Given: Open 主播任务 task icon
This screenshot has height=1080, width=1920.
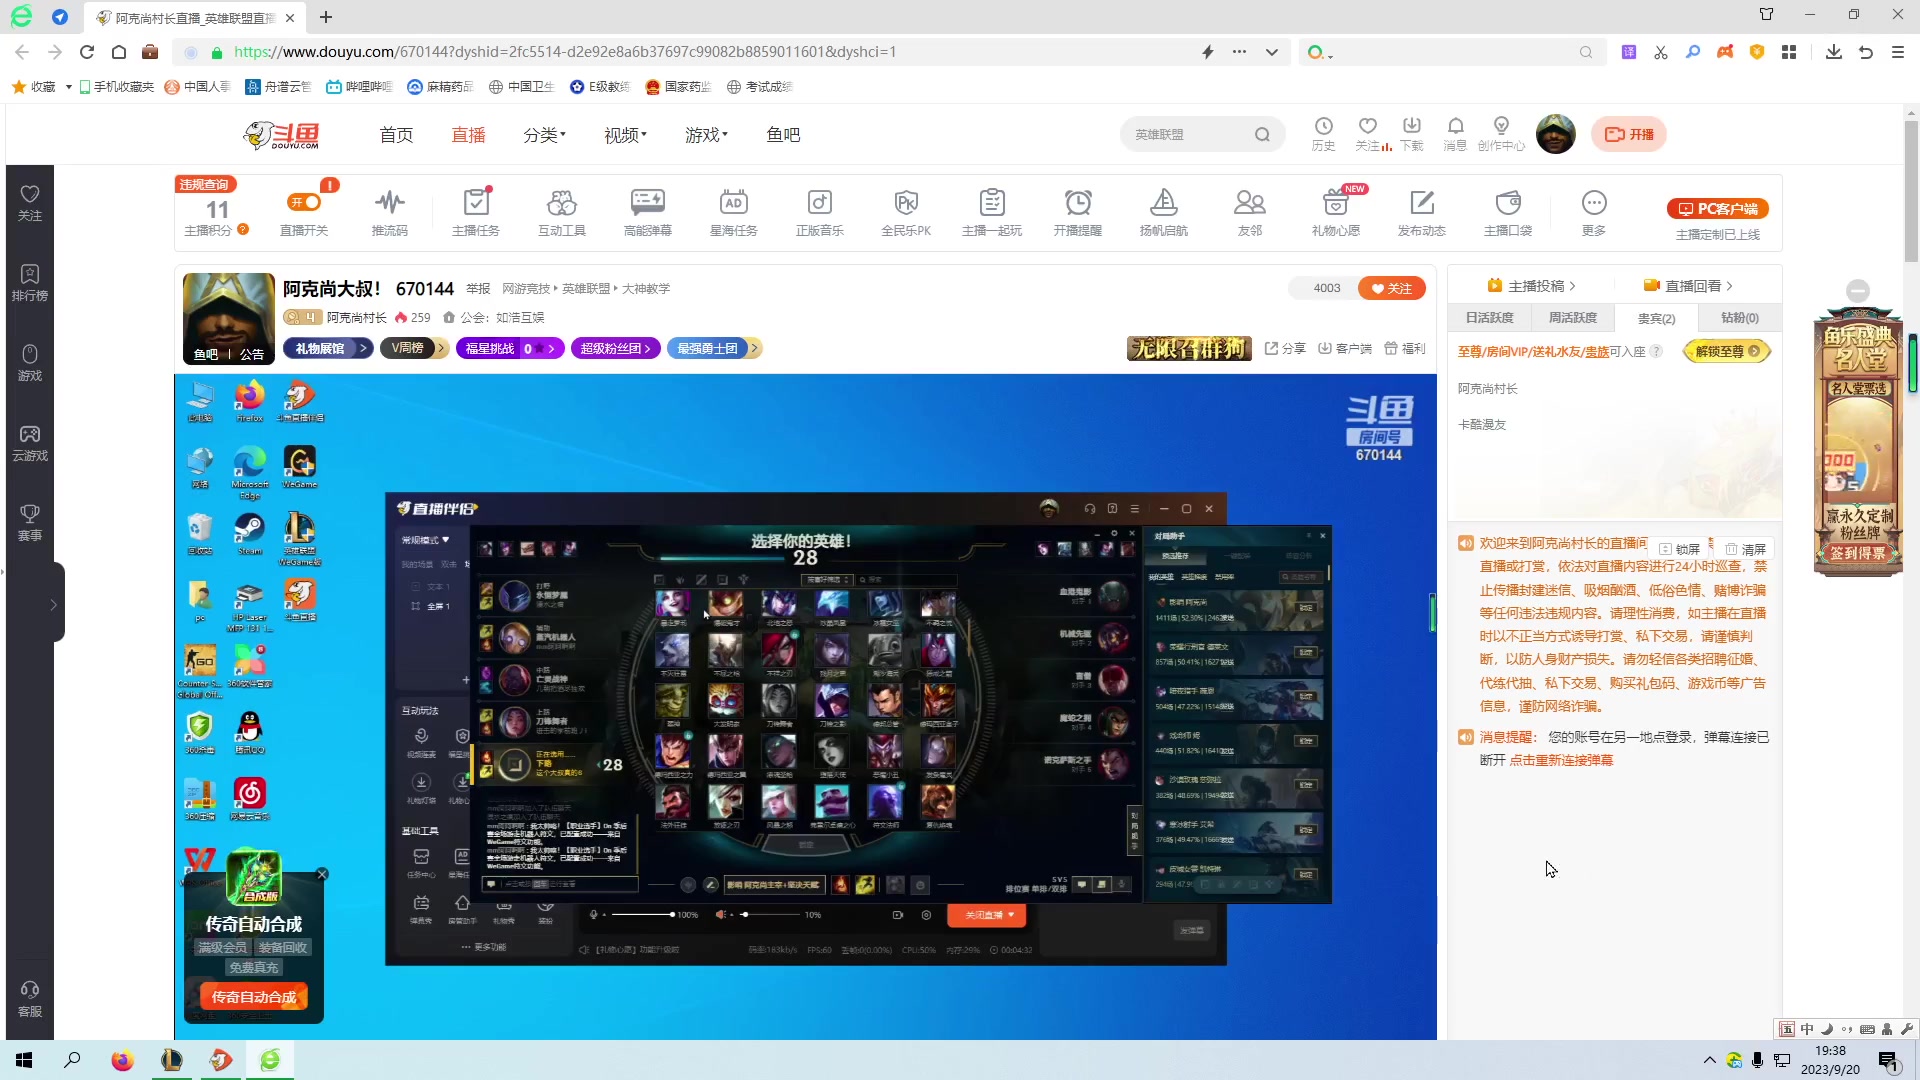Looking at the screenshot, I should (x=476, y=203).
